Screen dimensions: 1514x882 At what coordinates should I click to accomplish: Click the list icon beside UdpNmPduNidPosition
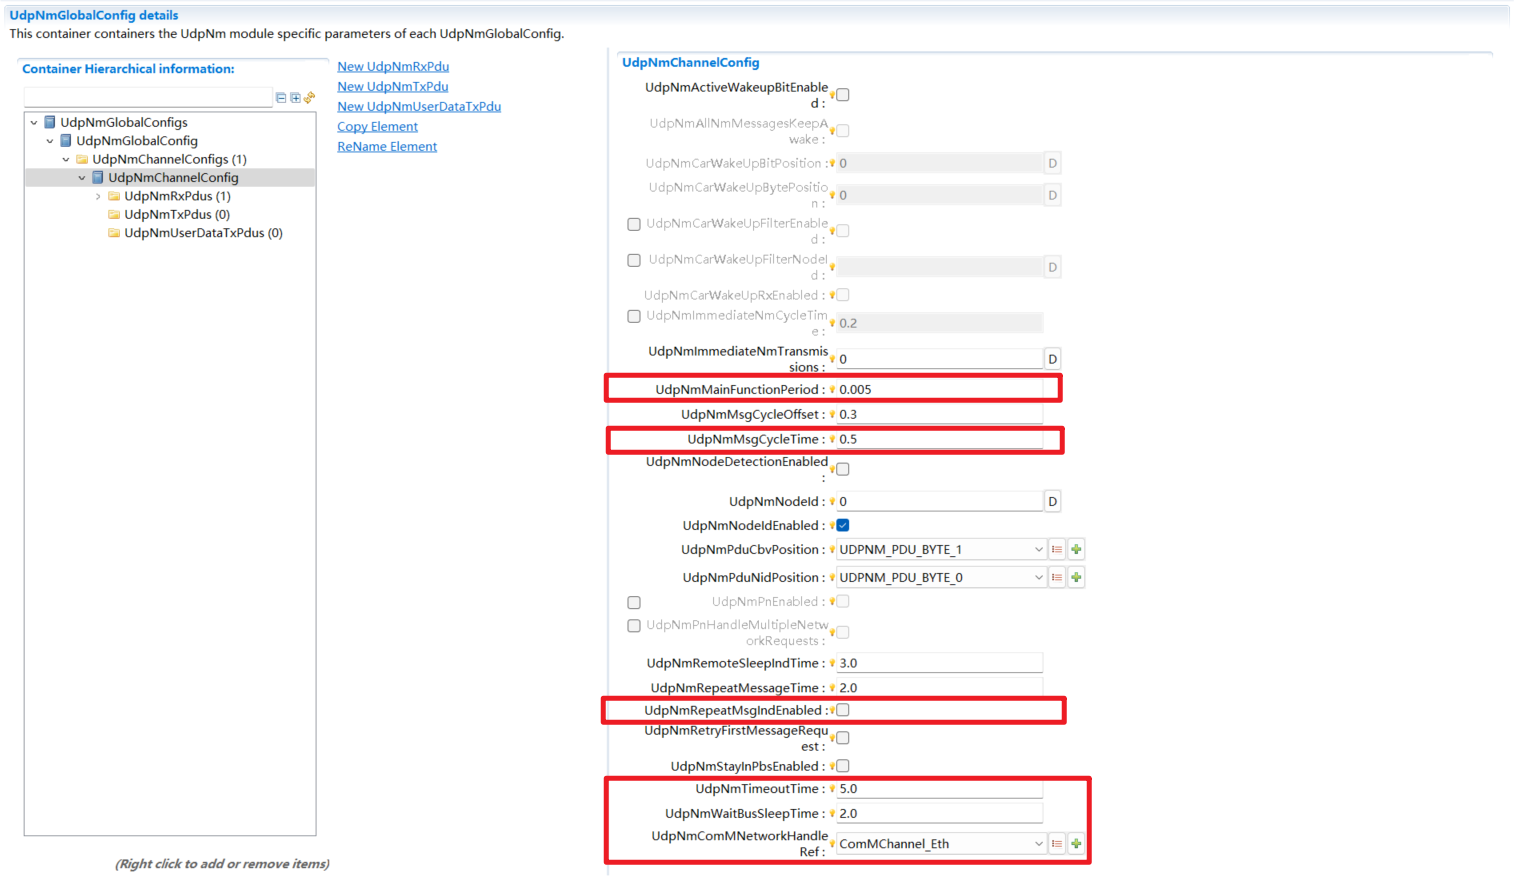point(1057,577)
